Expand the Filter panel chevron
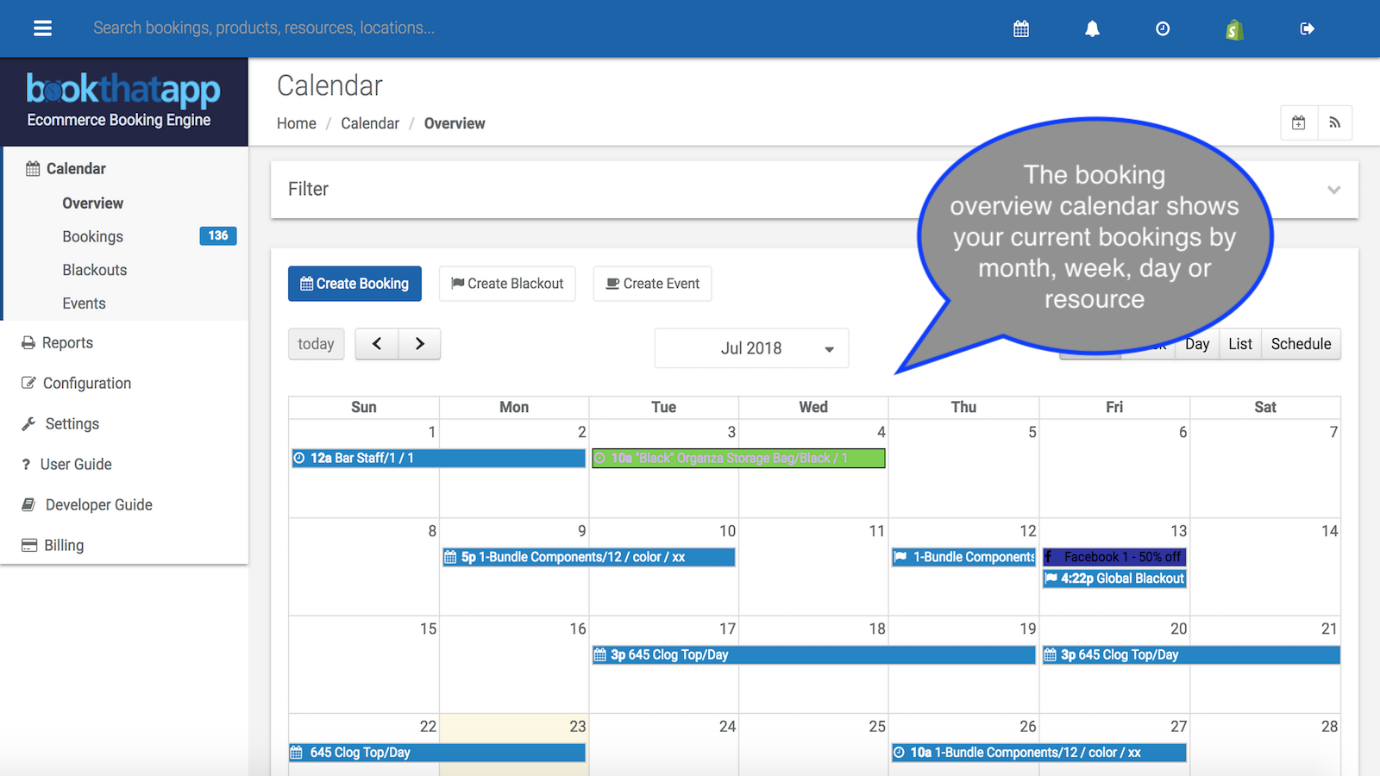This screenshot has width=1380, height=776. pyautogui.click(x=1333, y=189)
